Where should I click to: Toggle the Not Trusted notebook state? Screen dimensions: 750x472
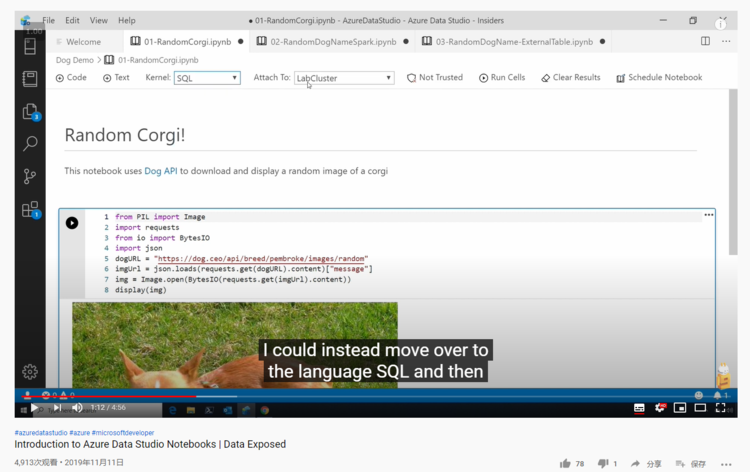point(435,77)
